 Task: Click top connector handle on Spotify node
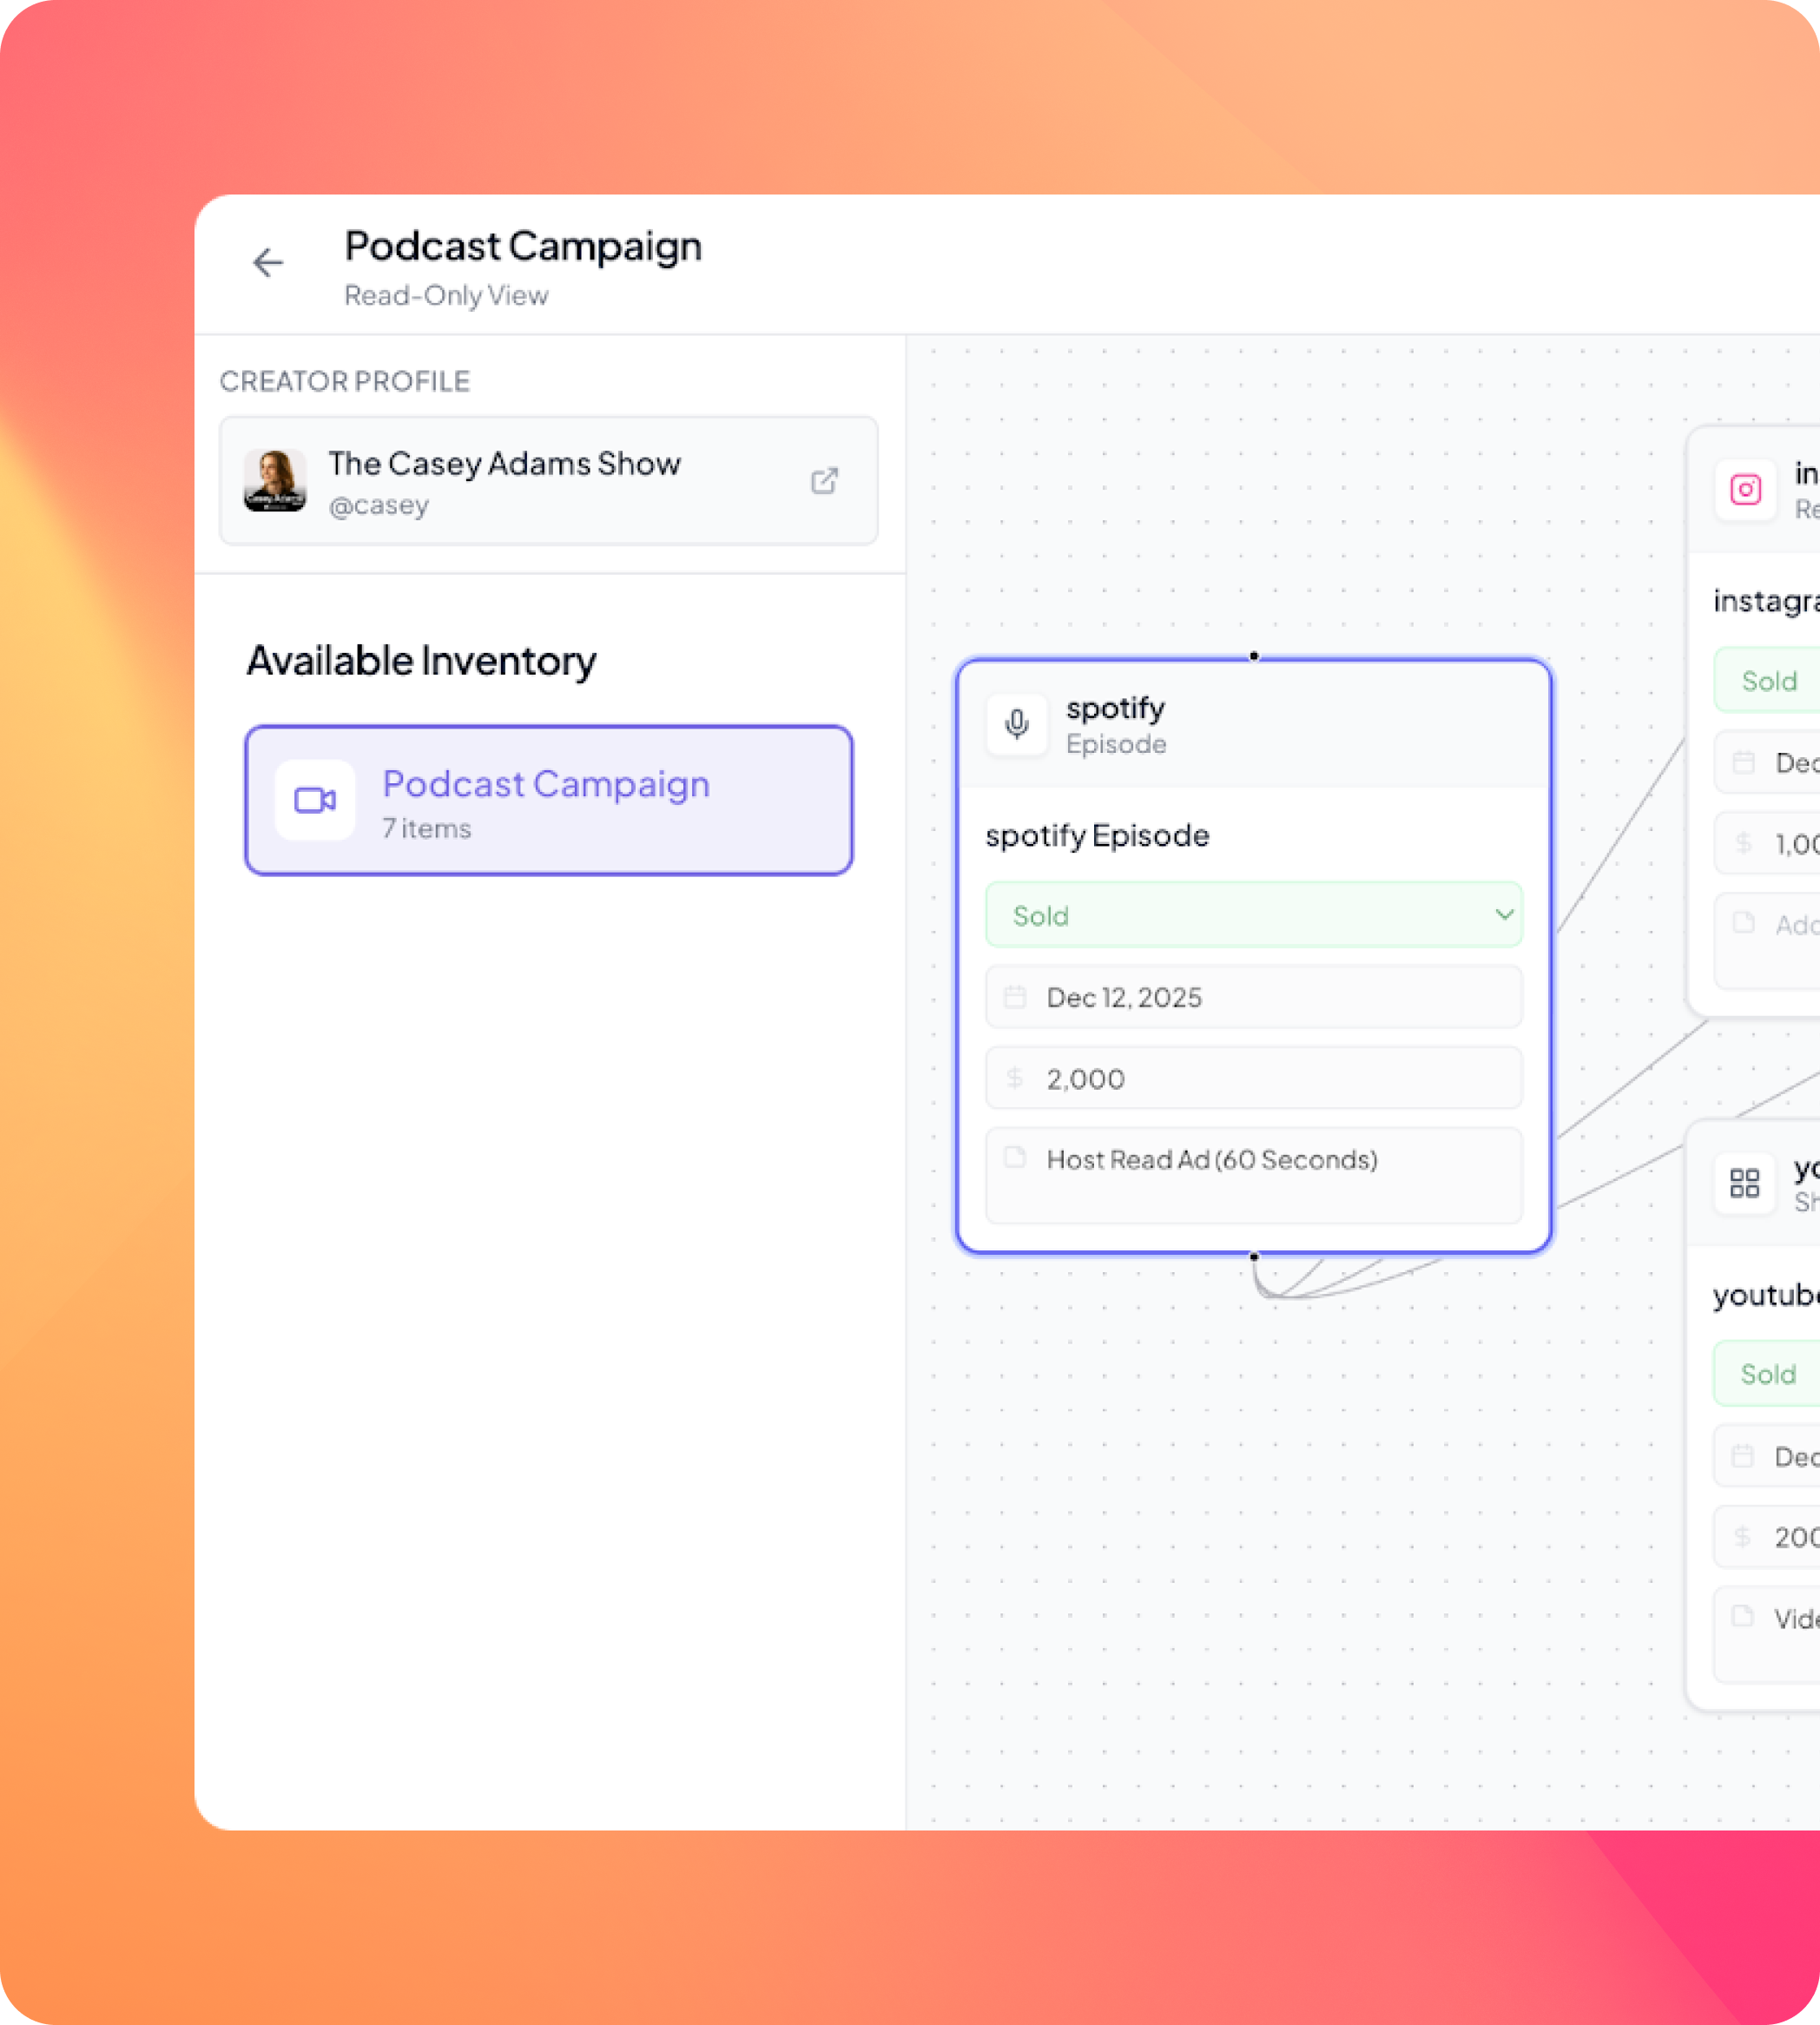(1254, 657)
